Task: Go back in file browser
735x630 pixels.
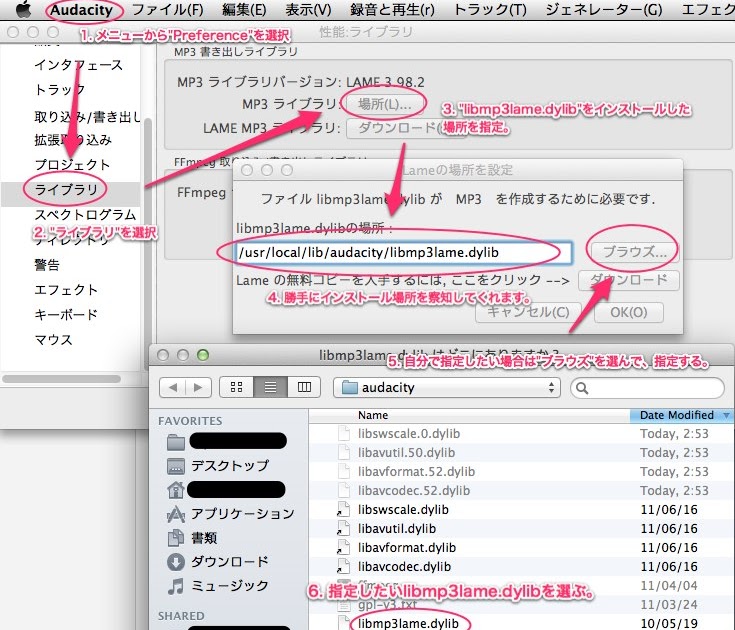Action: click(x=172, y=387)
